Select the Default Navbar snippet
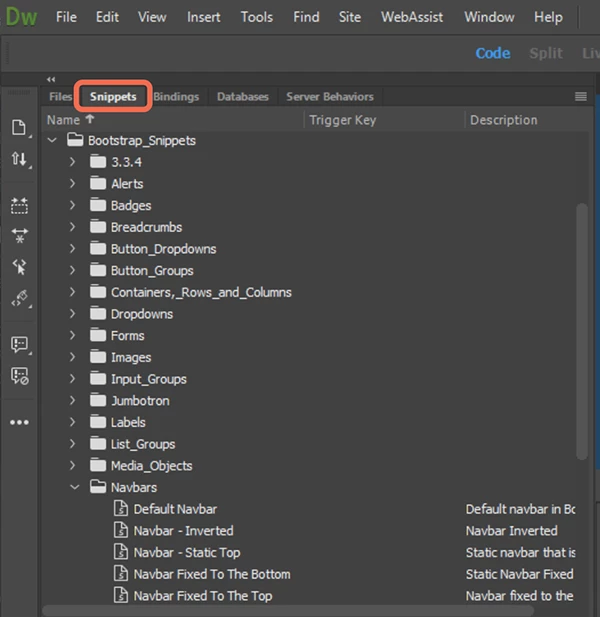This screenshot has height=617, width=600. click(175, 509)
